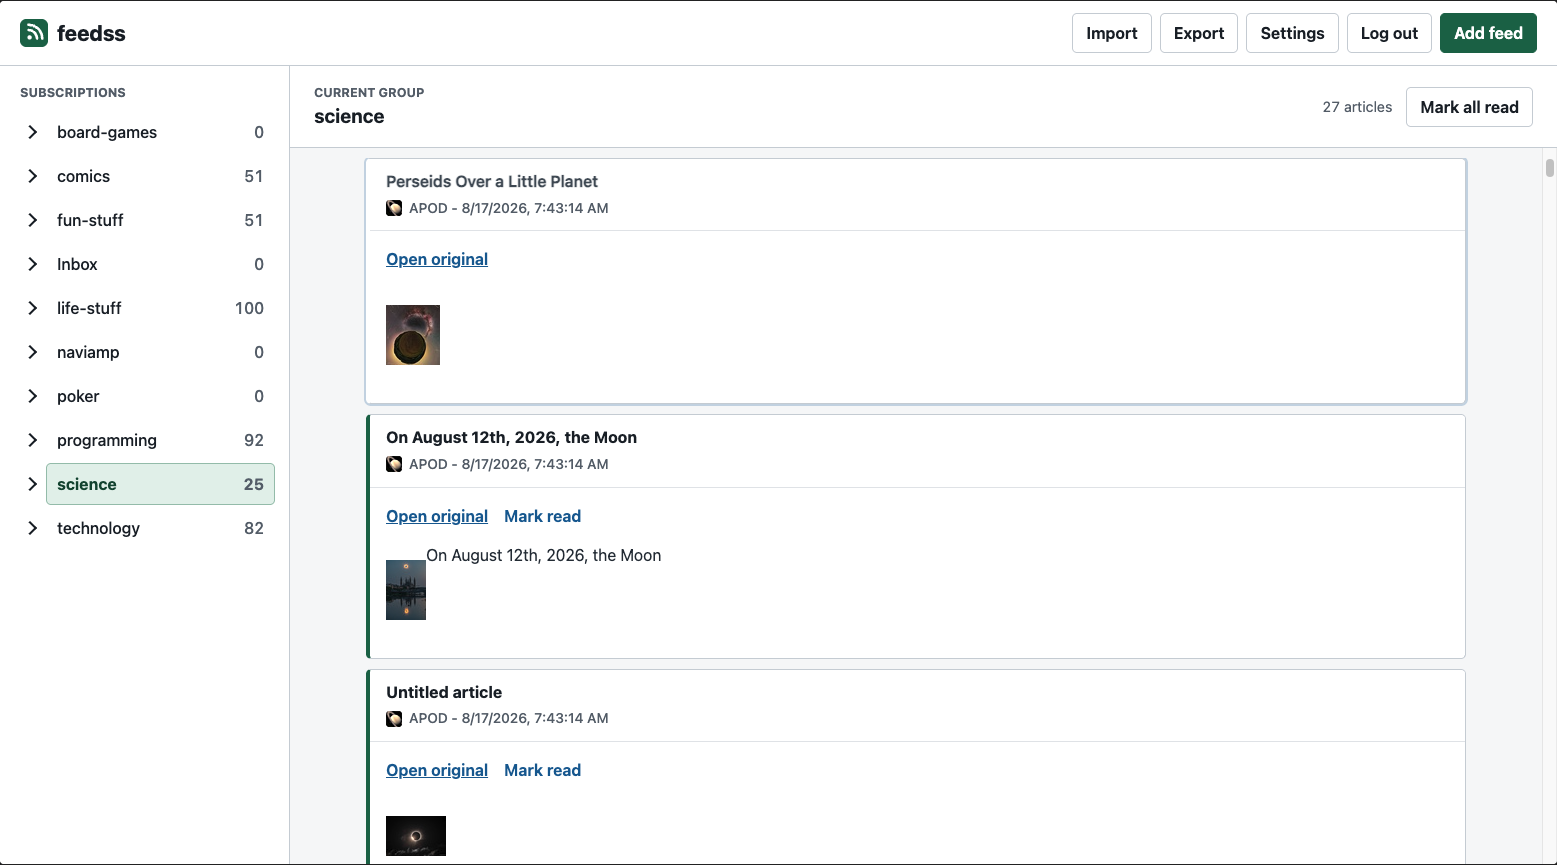Expand the naviamp group chevron
Viewport: 1557px width, 865px height.
coord(33,352)
